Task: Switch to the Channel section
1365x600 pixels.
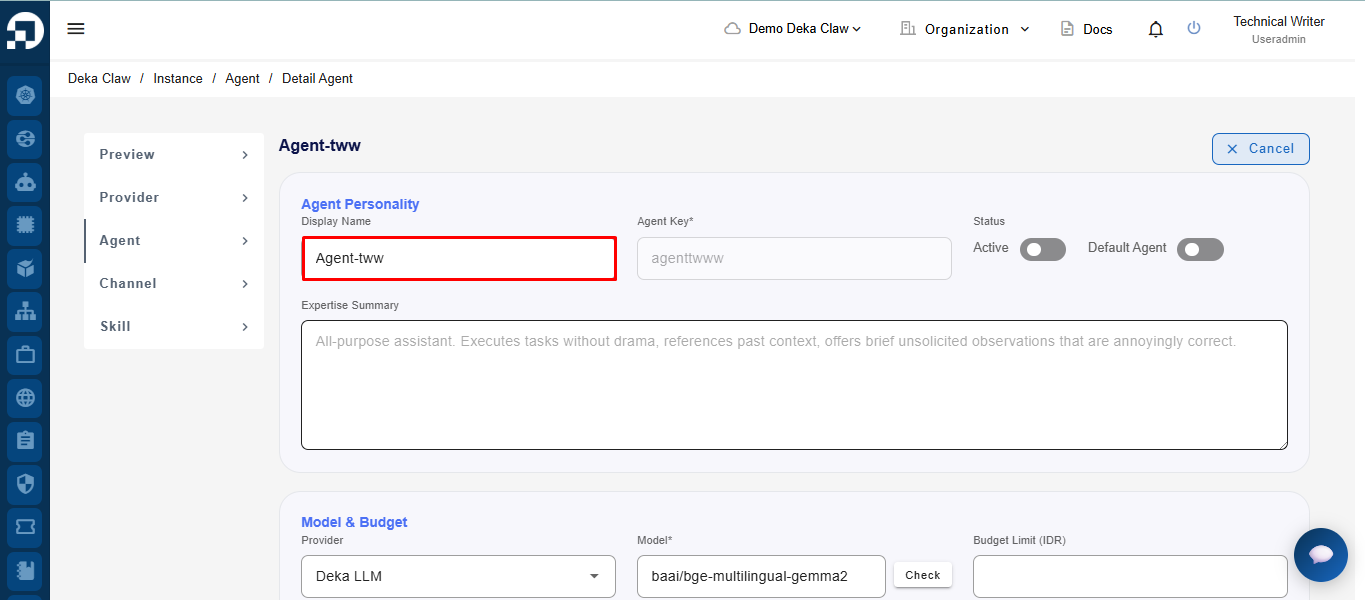Action: tap(174, 284)
